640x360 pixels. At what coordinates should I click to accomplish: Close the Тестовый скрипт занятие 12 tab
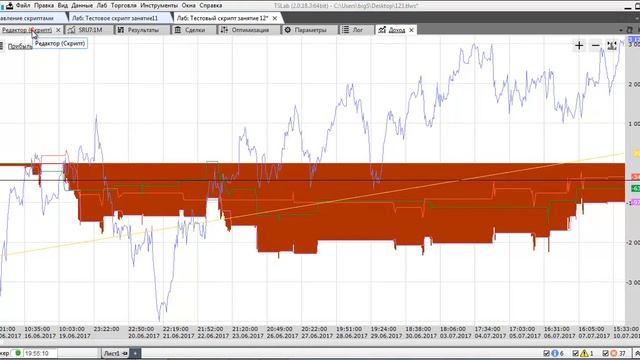tap(275, 18)
